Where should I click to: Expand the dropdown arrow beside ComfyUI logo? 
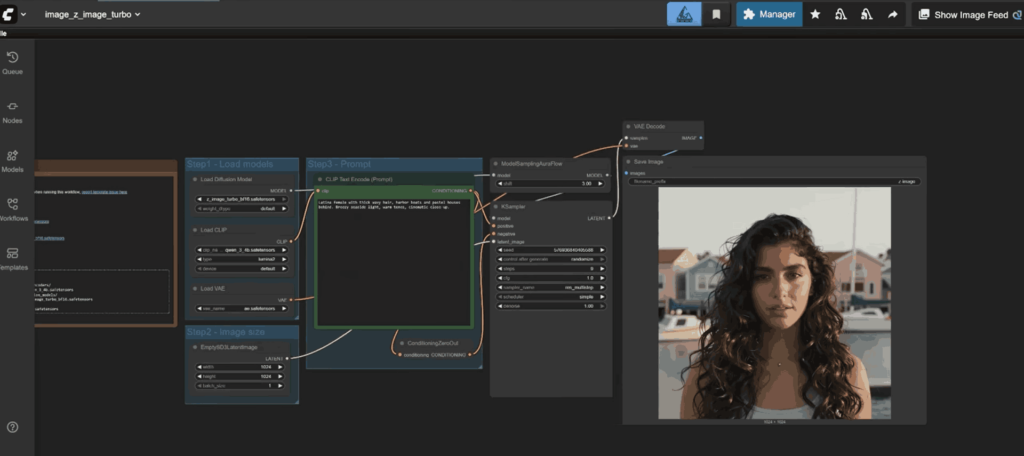pos(24,14)
